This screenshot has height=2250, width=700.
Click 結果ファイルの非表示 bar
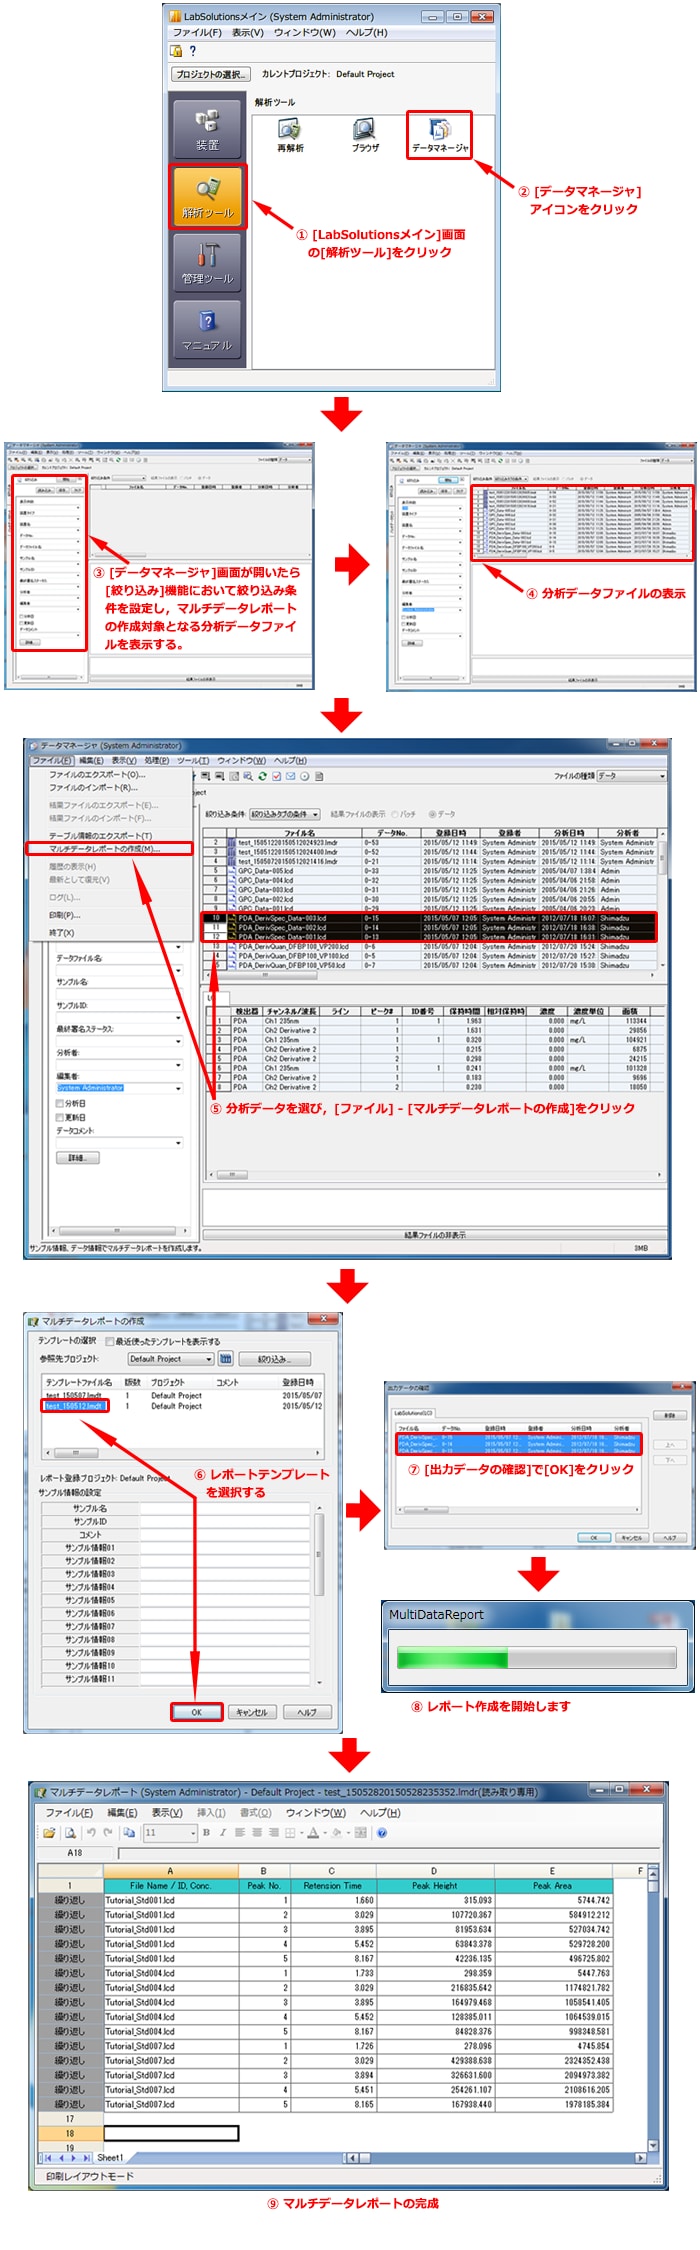point(434,1235)
